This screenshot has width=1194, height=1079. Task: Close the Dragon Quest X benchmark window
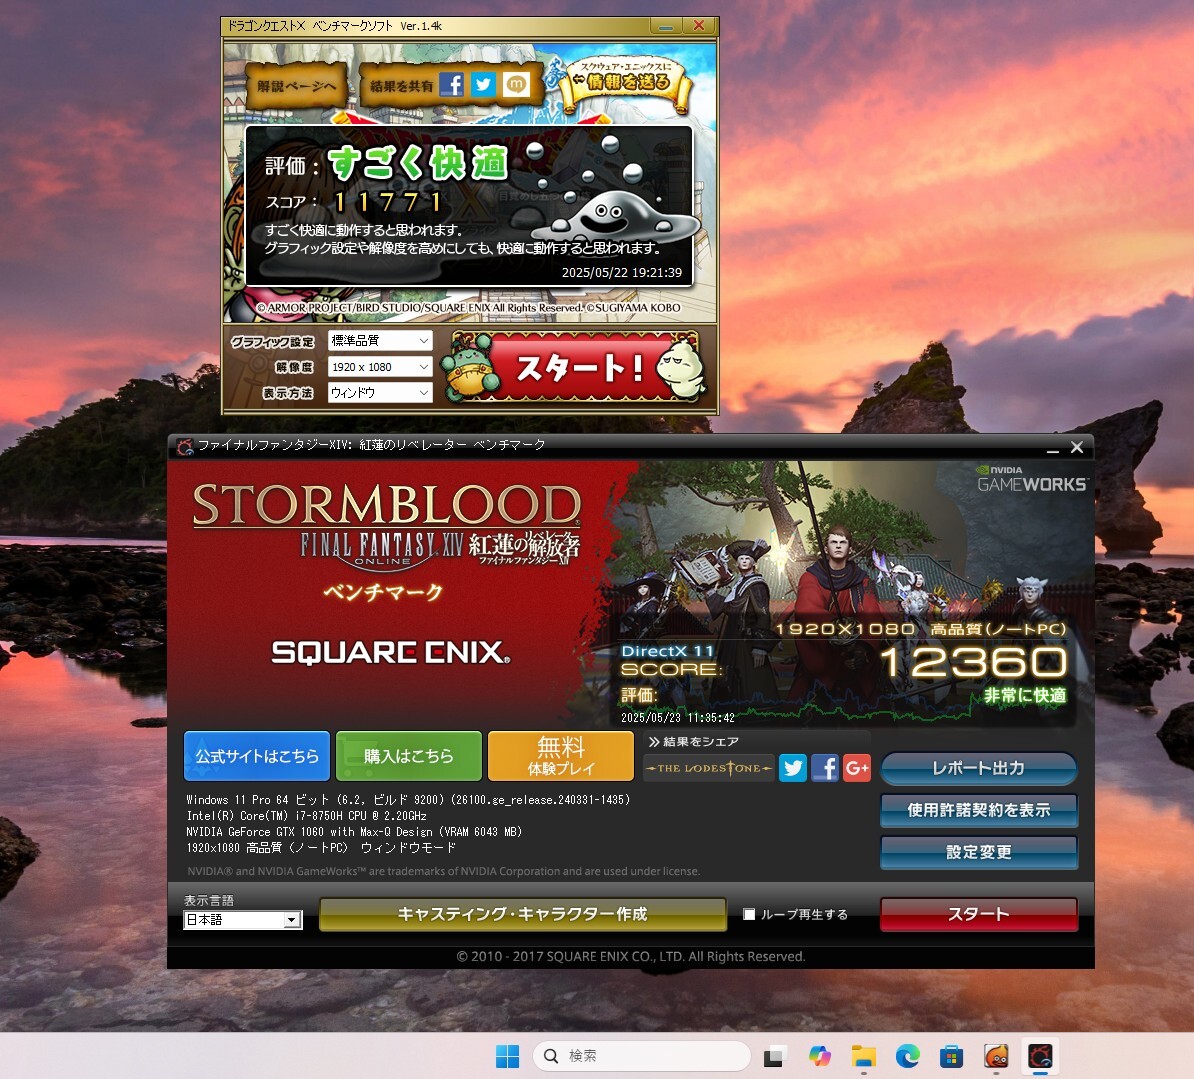click(x=698, y=26)
